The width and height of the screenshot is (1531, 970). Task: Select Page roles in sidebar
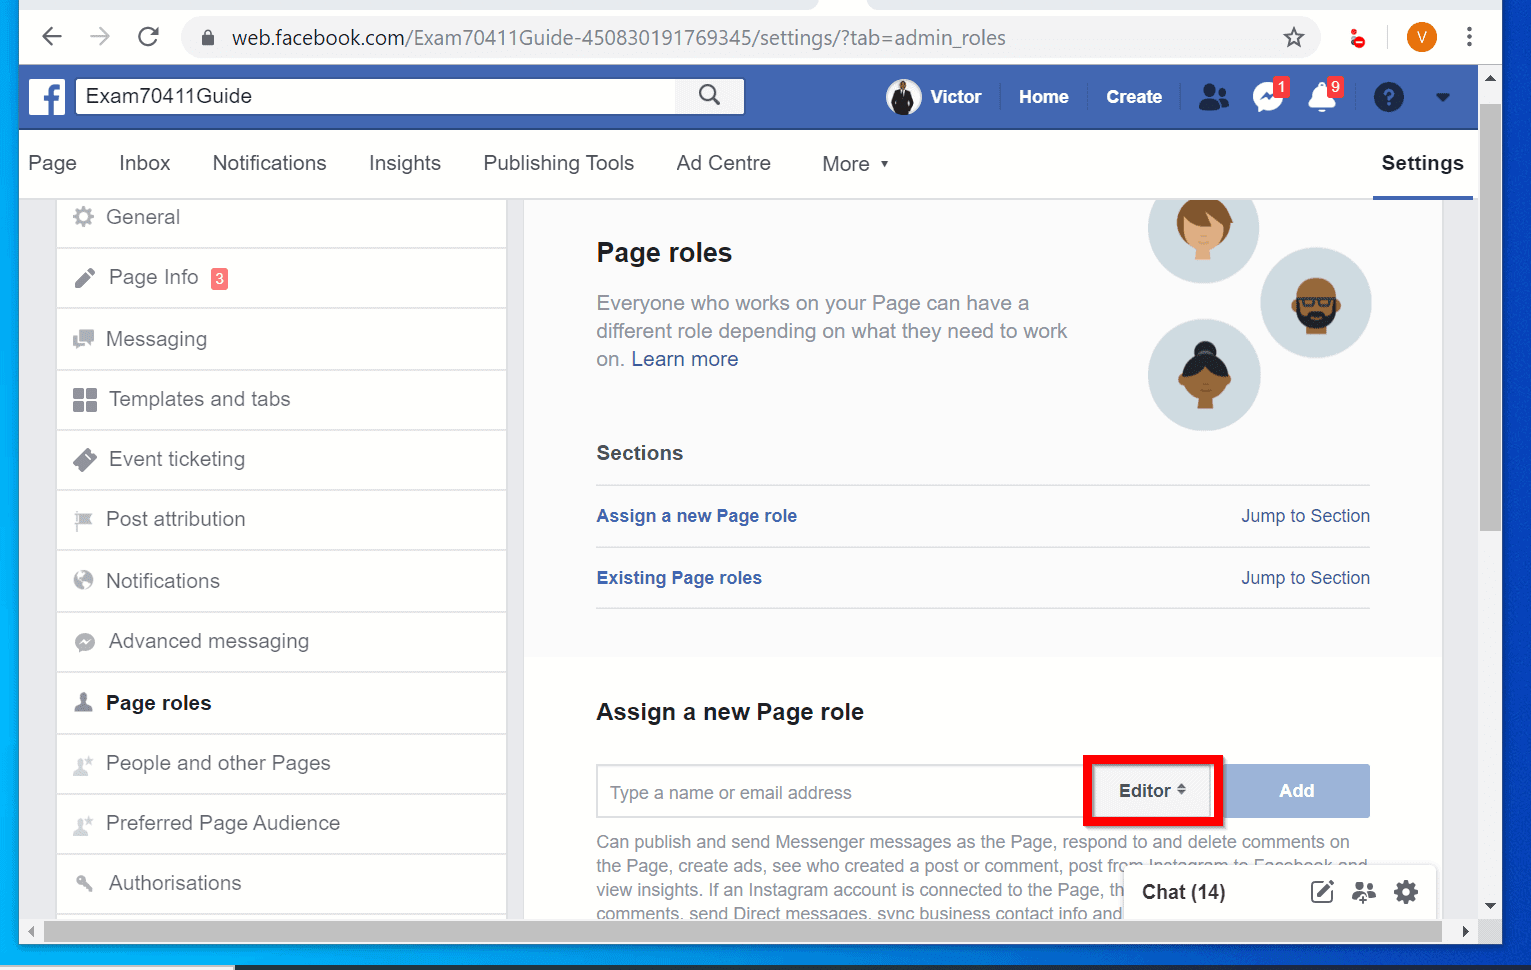(x=282, y=703)
